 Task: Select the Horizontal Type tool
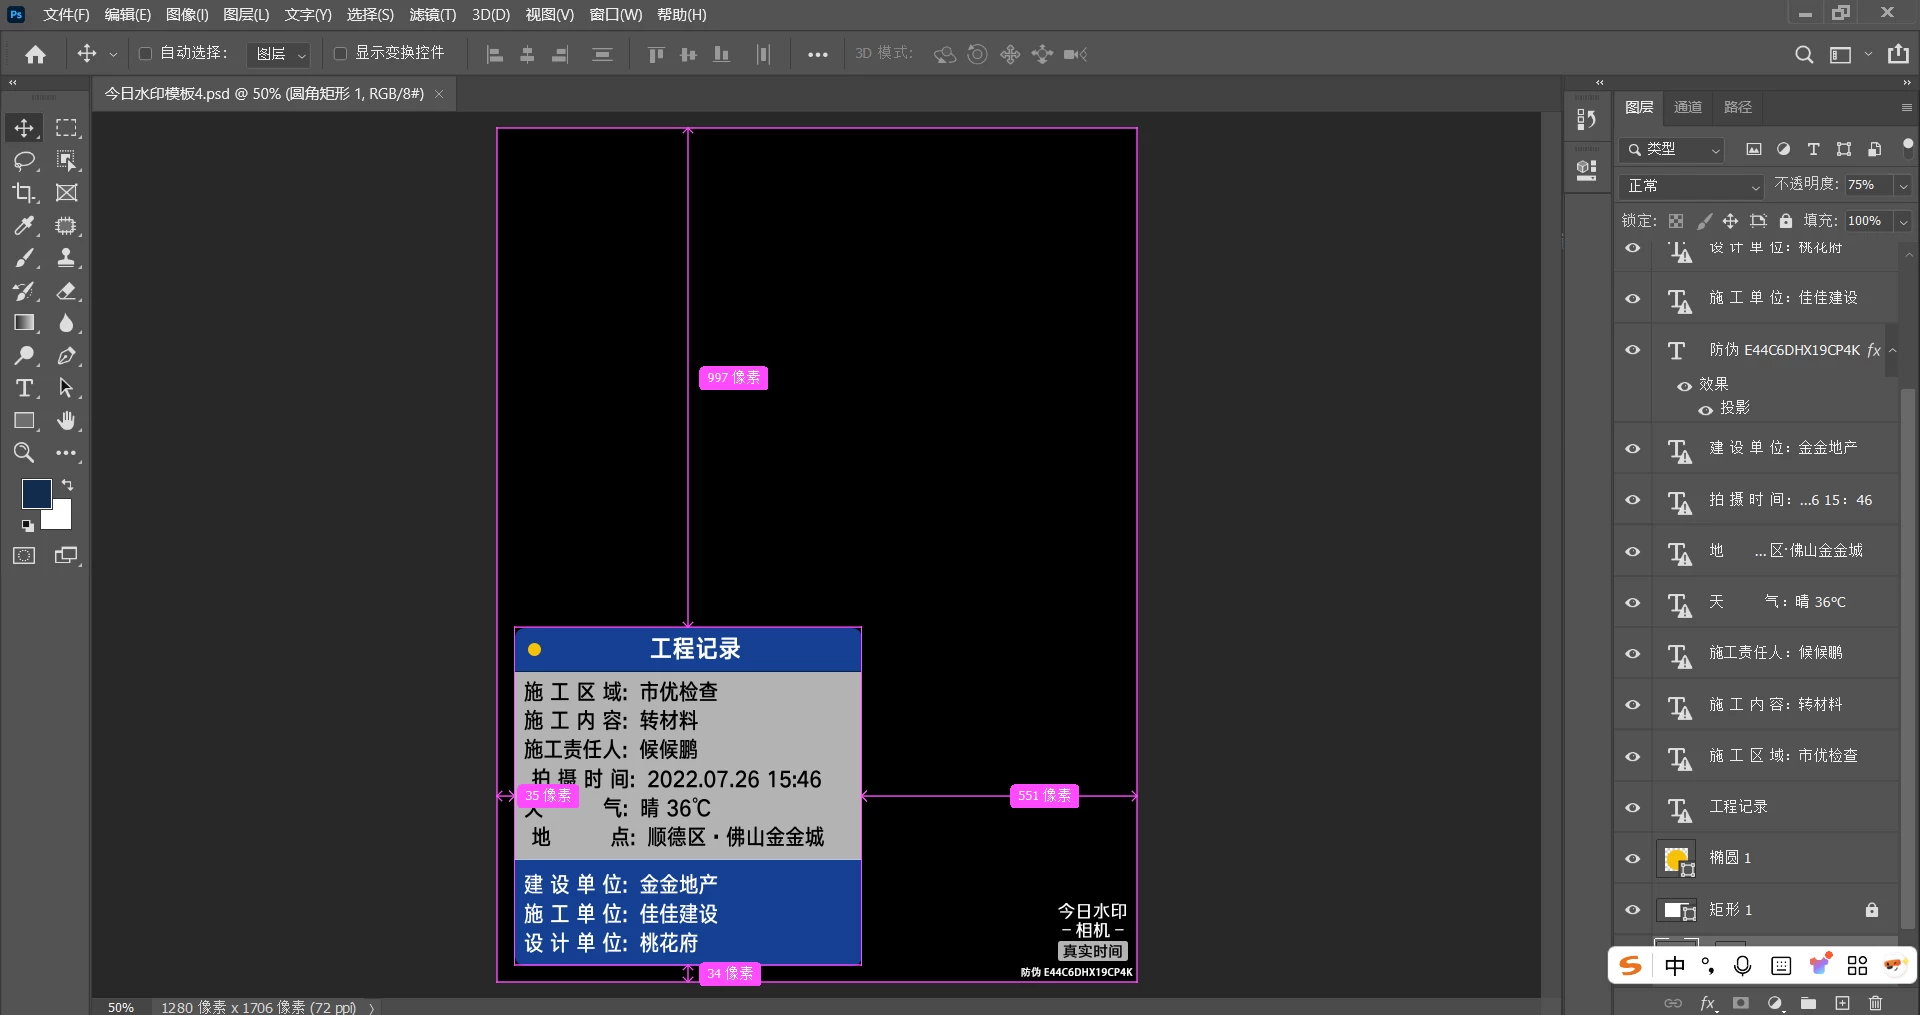point(24,388)
